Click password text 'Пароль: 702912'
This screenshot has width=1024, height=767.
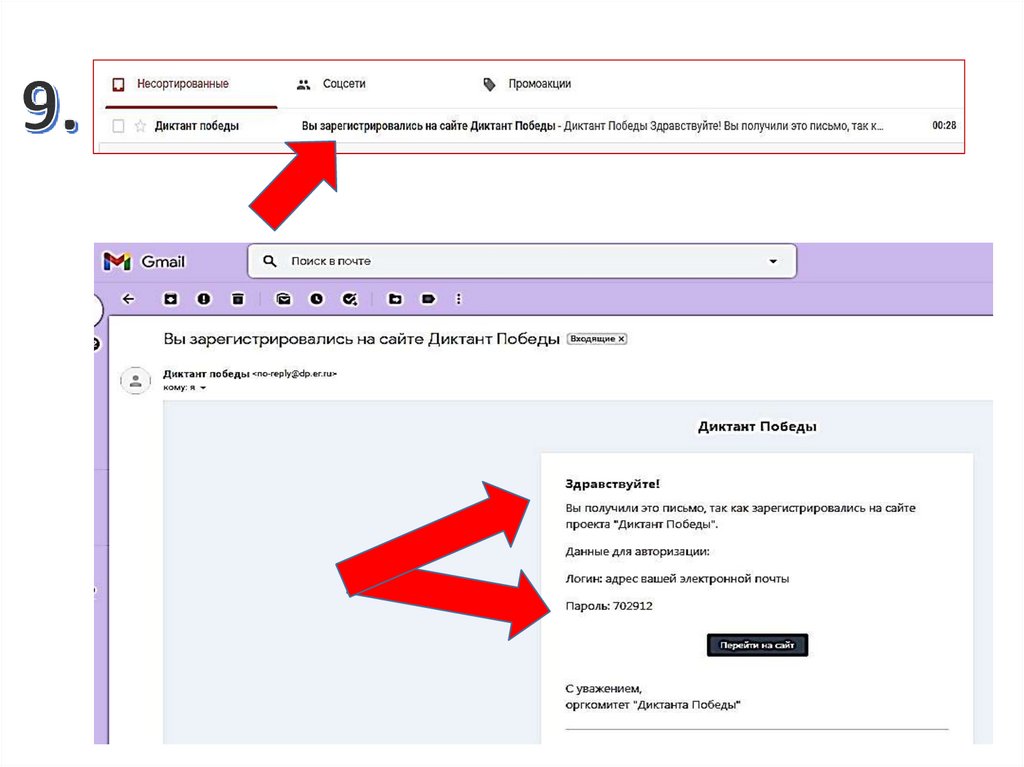[609, 606]
